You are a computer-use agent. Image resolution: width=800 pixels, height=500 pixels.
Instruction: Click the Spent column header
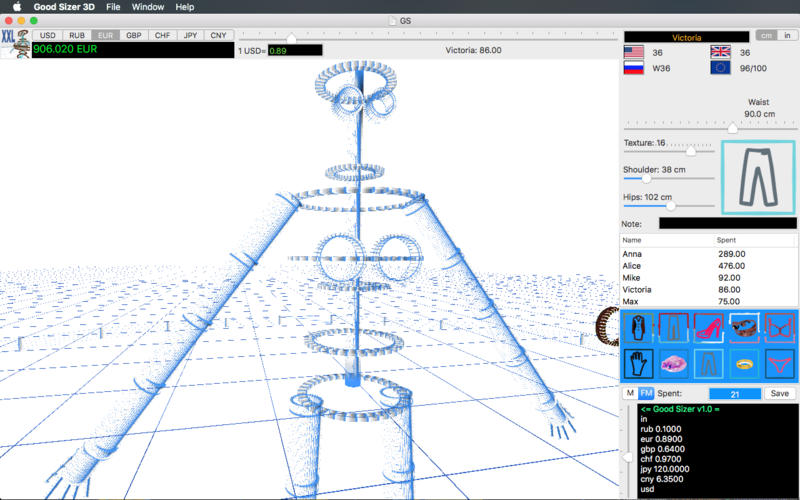(726, 240)
